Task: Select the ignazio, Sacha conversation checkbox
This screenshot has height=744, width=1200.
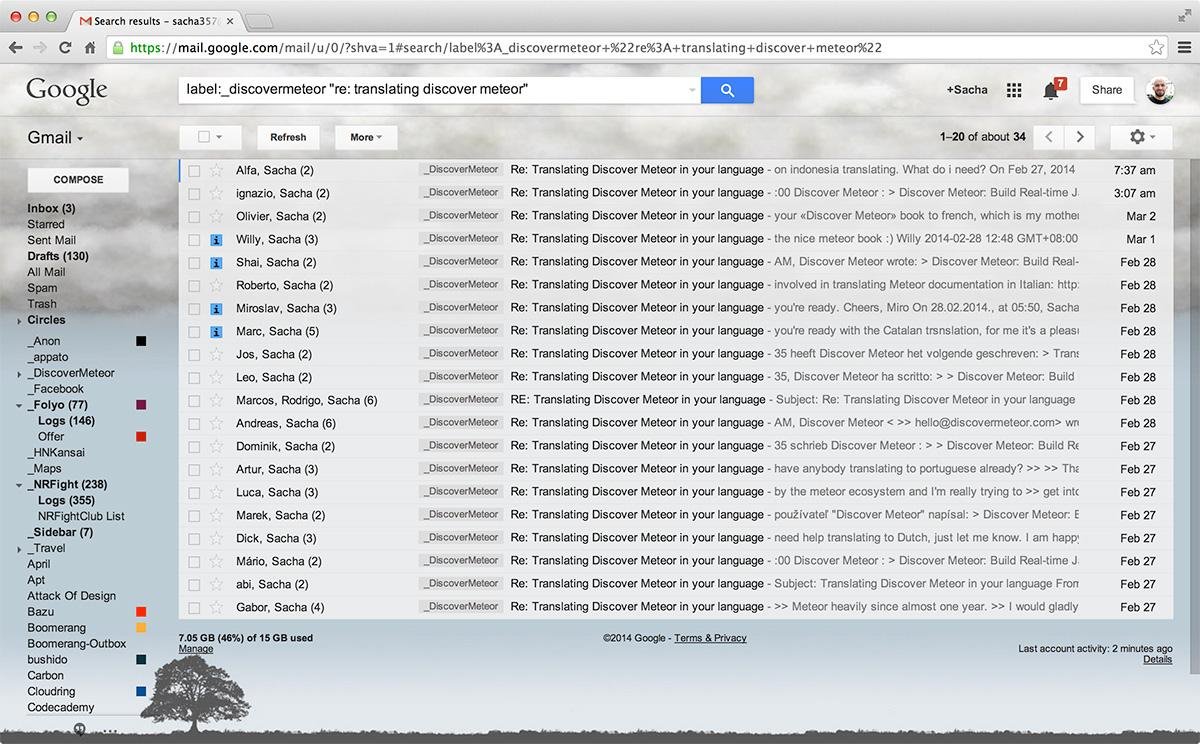Action: [194, 193]
